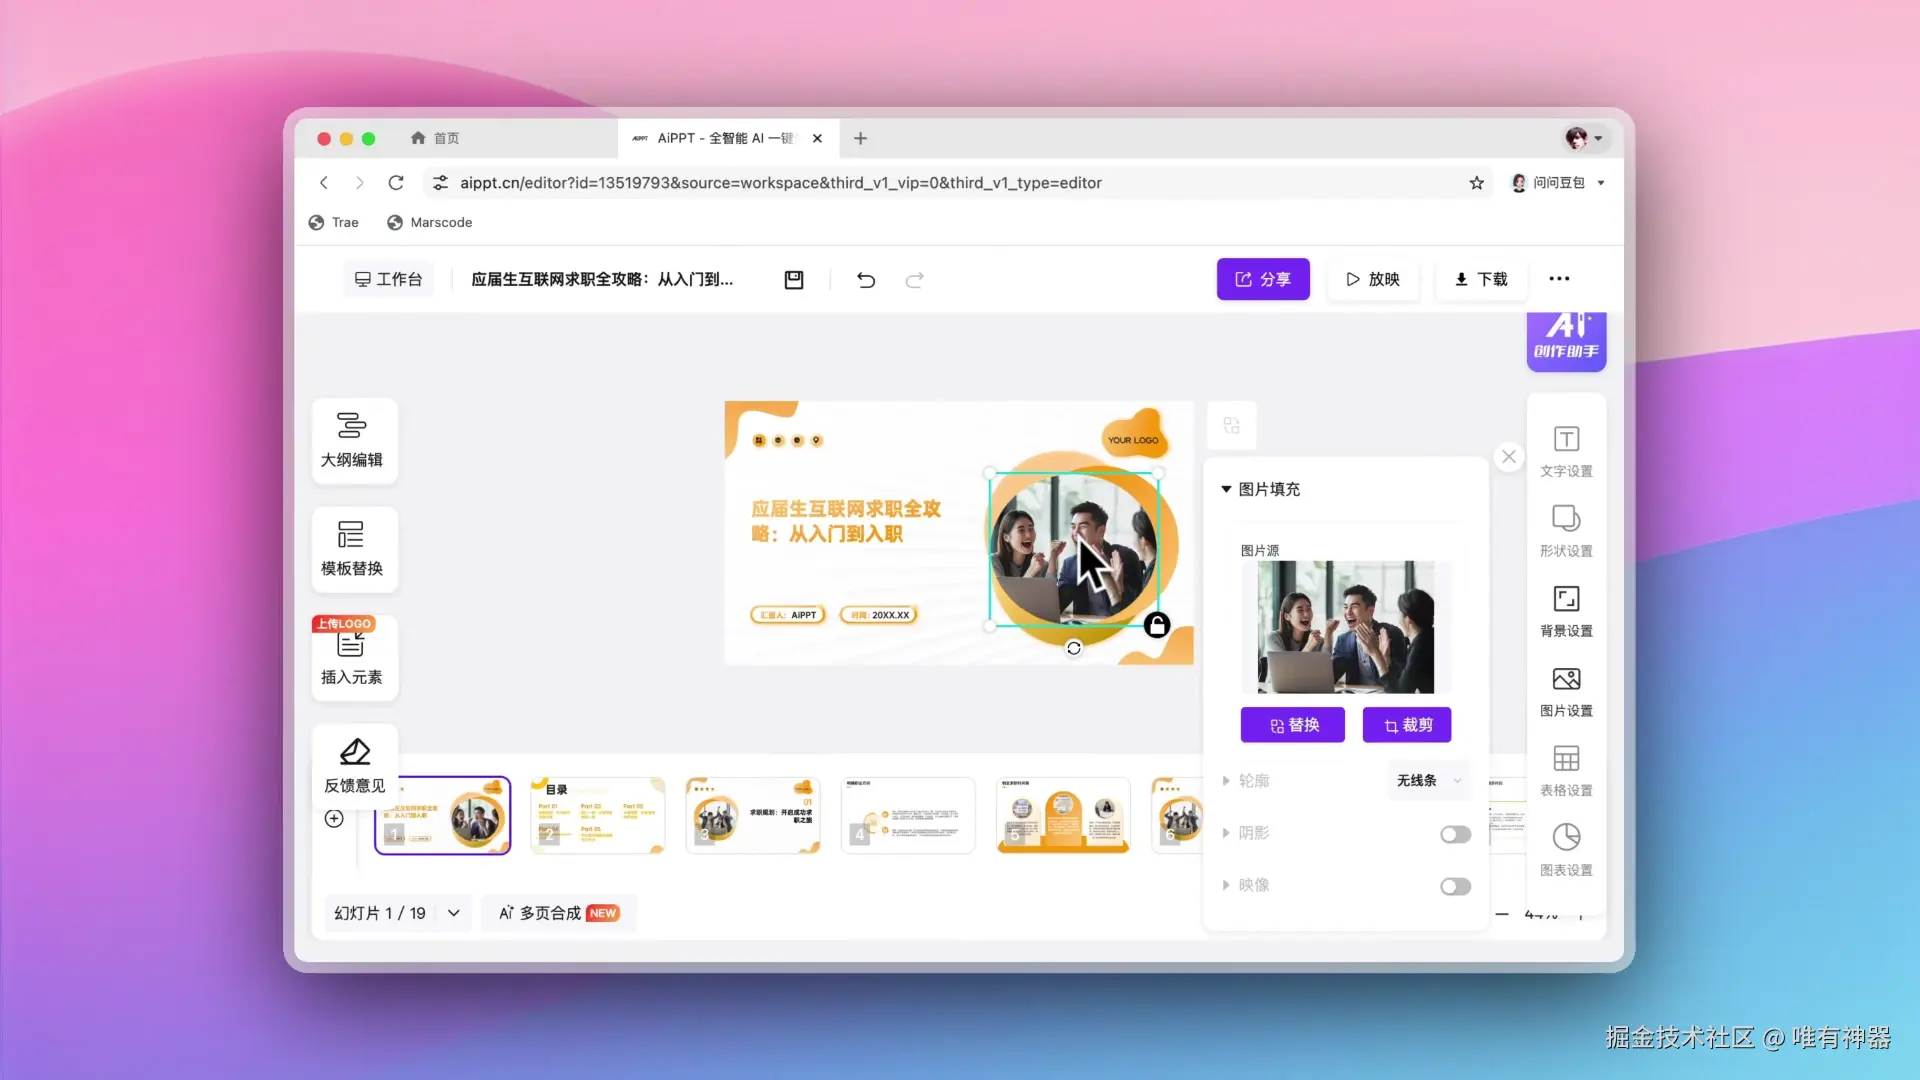The image size is (1920, 1080).
Task: Click the save icon in toolbar
Action: coord(794,280)
